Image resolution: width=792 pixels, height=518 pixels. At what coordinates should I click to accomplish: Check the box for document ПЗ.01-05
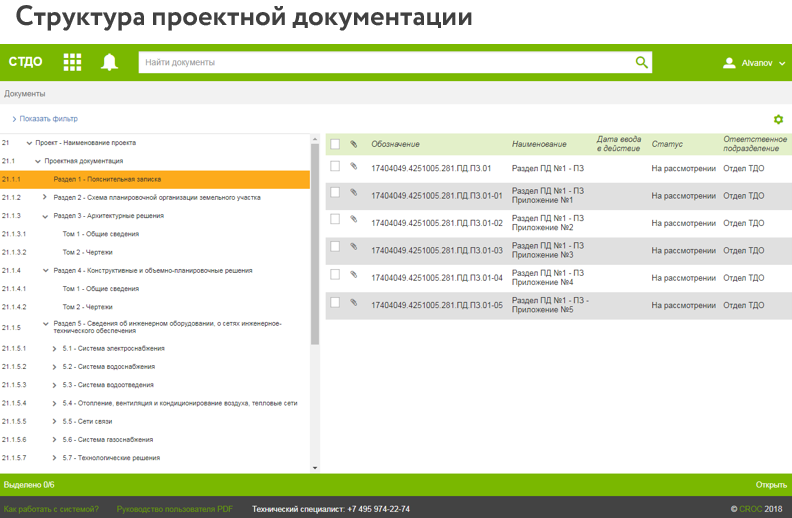(x=335, y=302)
